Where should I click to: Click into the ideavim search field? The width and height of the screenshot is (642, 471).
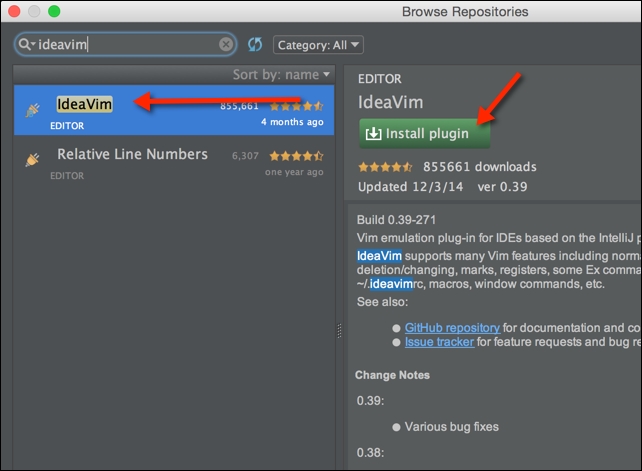(x=125, y=44)
